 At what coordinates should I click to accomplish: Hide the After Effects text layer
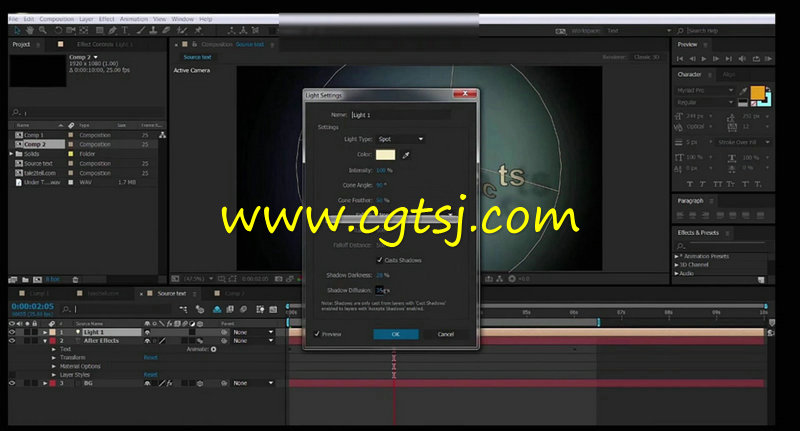(12, 341)
